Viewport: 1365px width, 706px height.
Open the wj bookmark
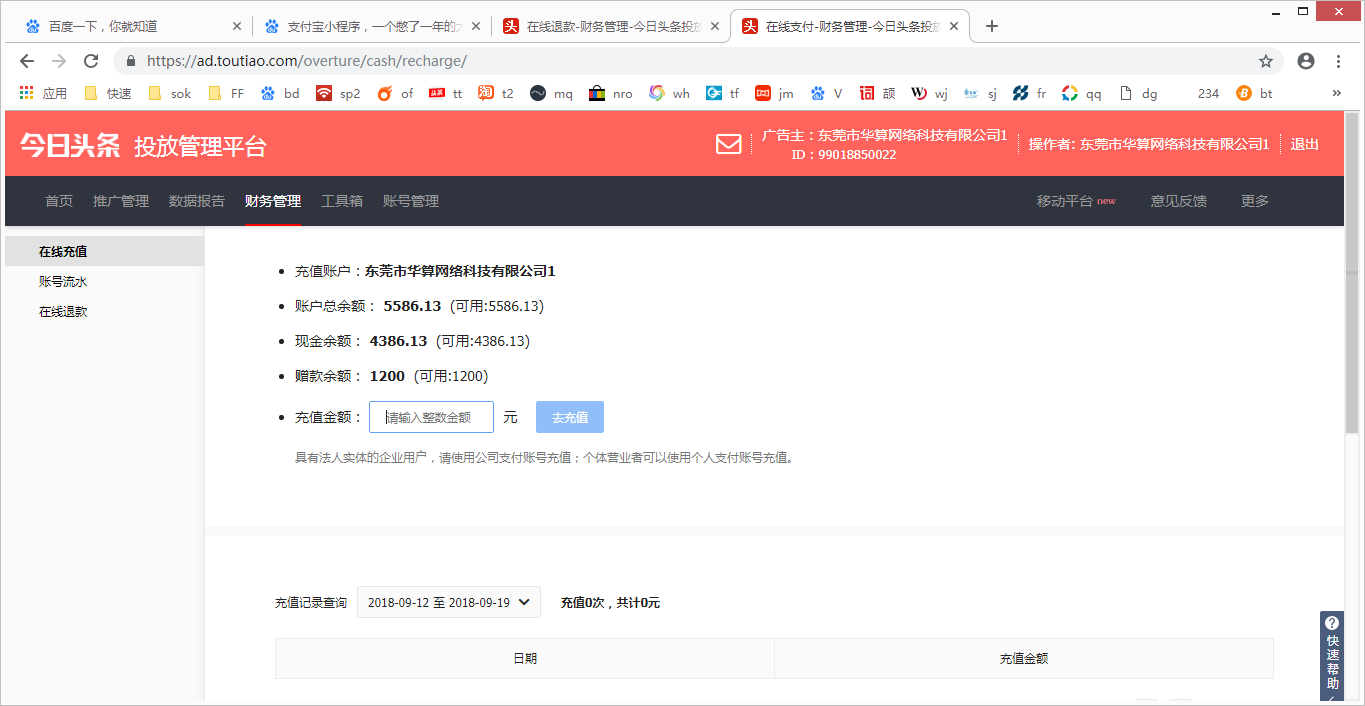tap(929, 93)
